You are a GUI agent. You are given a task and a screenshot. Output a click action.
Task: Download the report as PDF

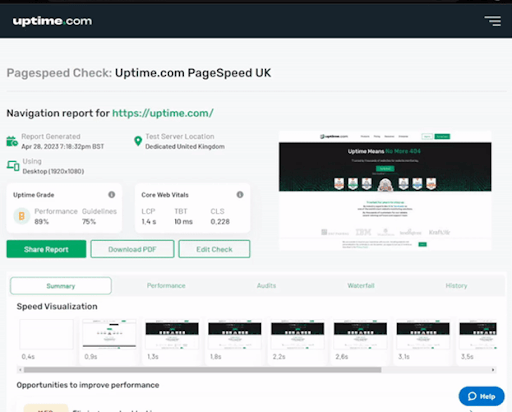132,249
